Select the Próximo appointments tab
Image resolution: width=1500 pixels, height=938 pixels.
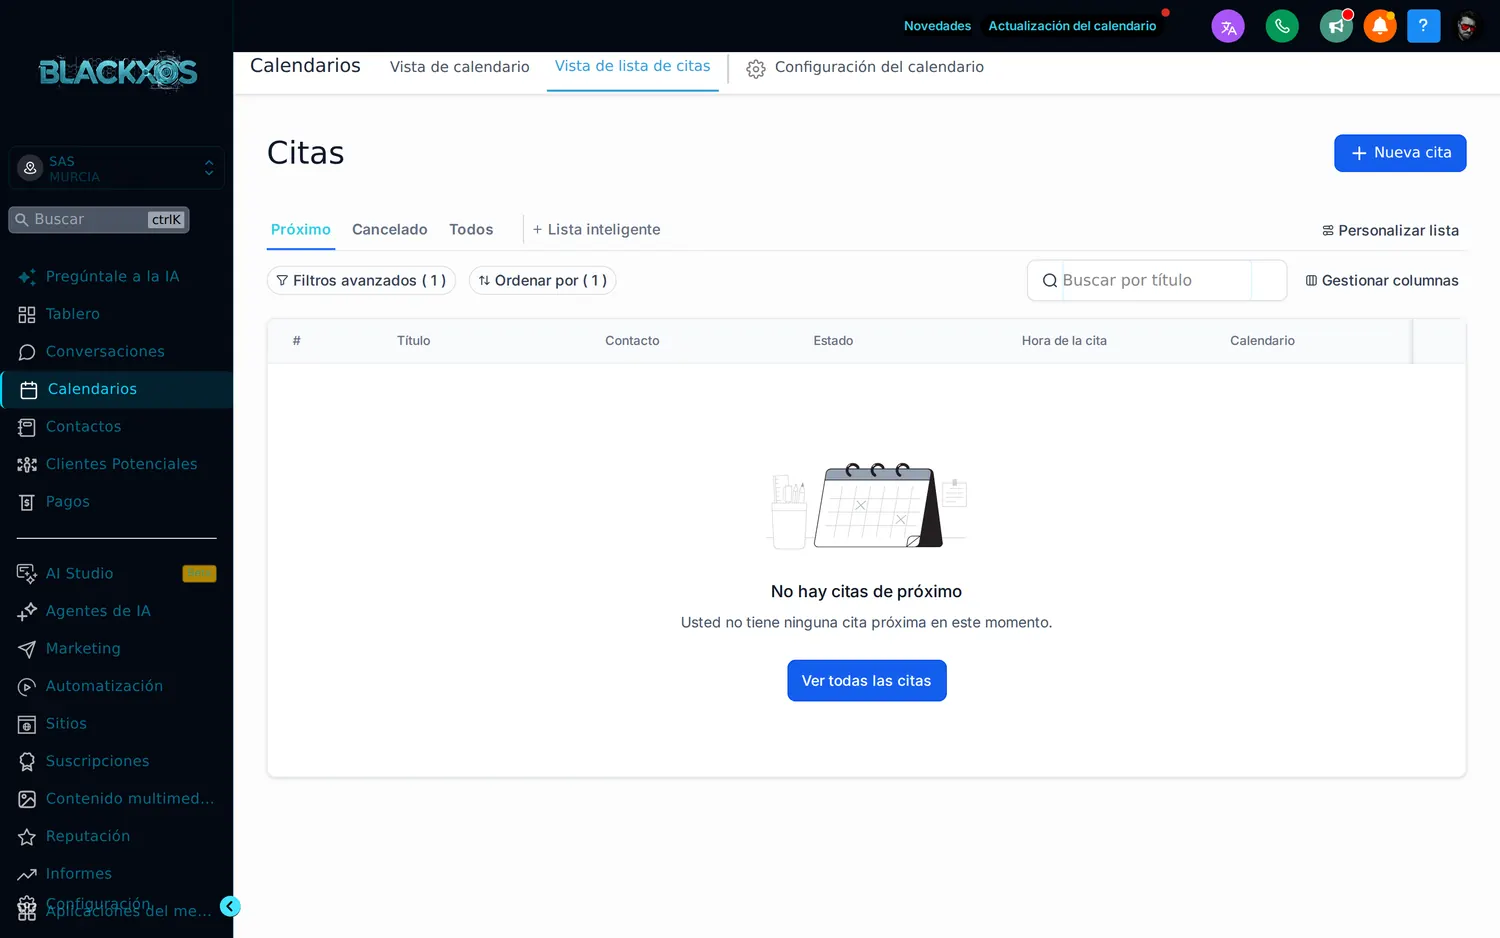click(301, 230)
